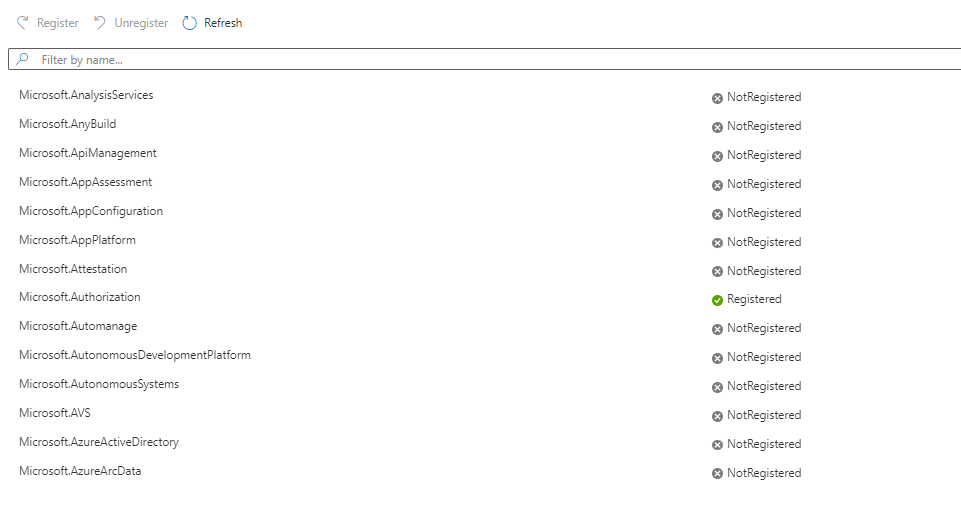Image resolution: width=961 pixels, height=512 pixels.
Task: Click NotRegistered status icon for Microsoft.ApiManagement
Action: pos(717,156)
